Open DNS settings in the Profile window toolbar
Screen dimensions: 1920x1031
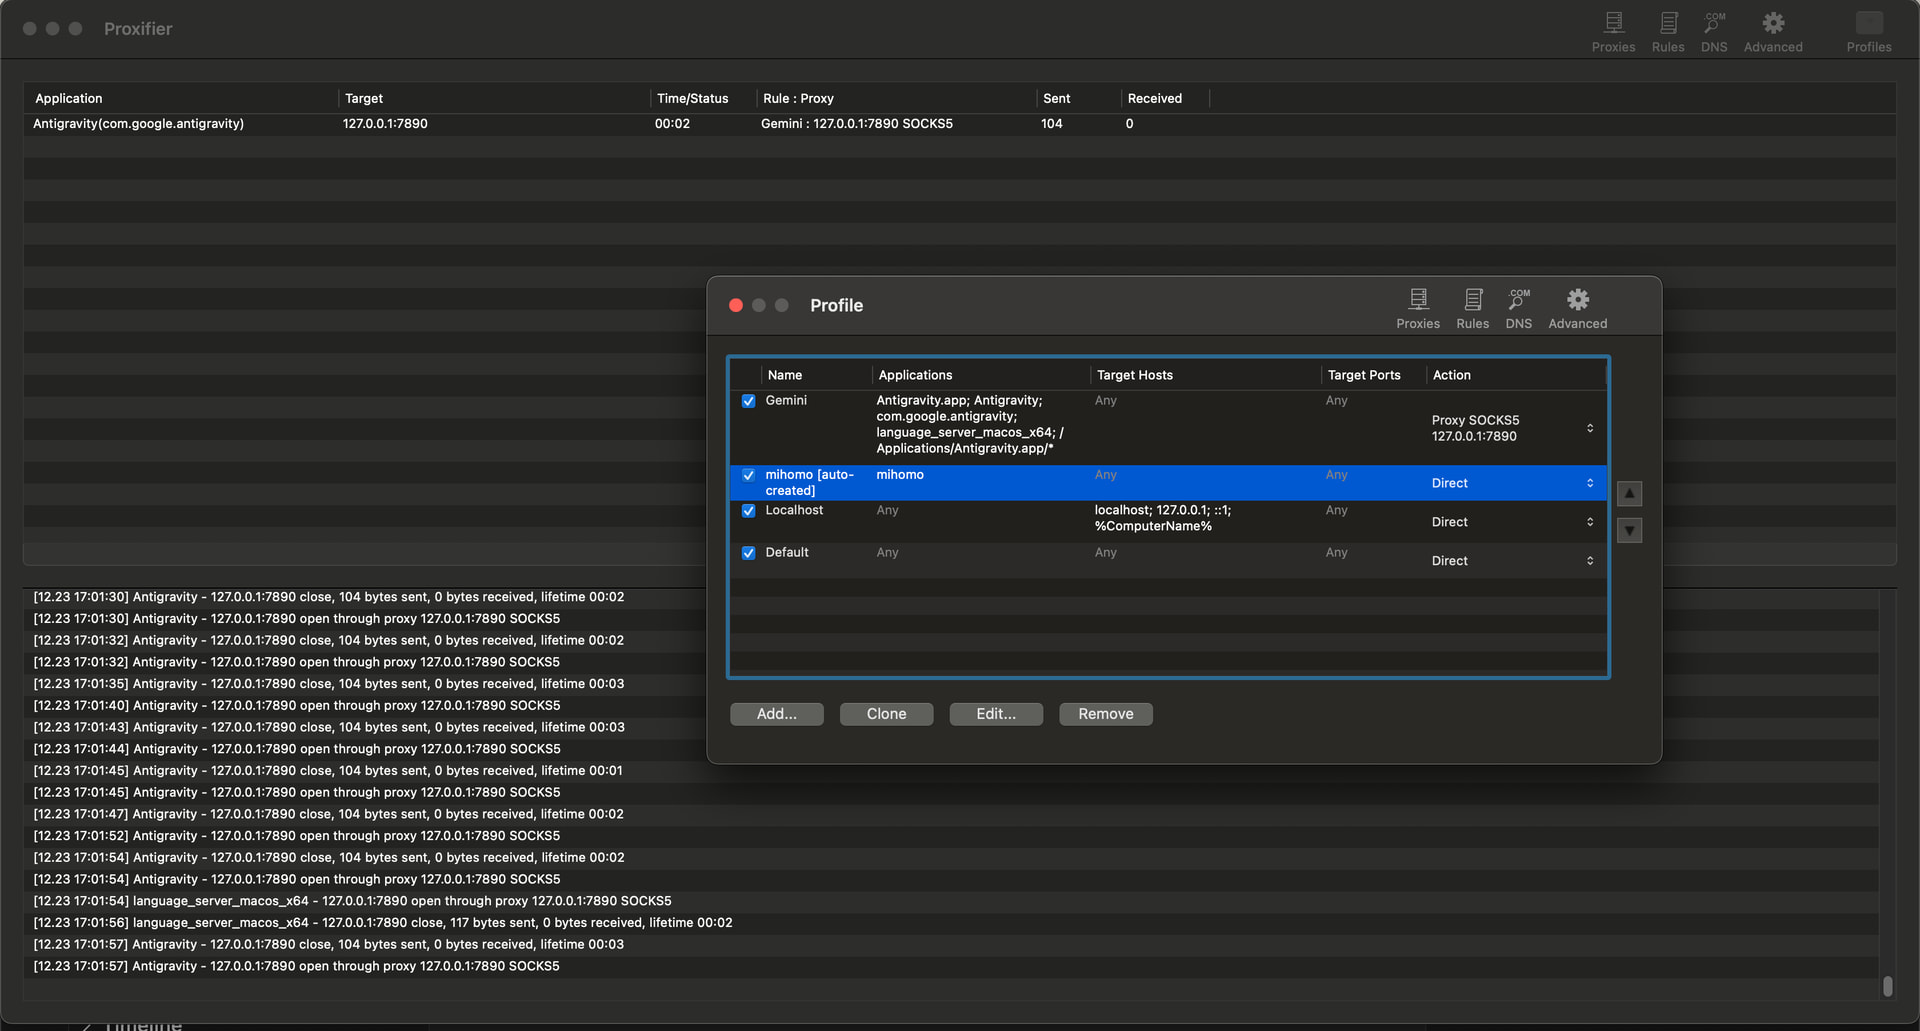(1518, 308)
